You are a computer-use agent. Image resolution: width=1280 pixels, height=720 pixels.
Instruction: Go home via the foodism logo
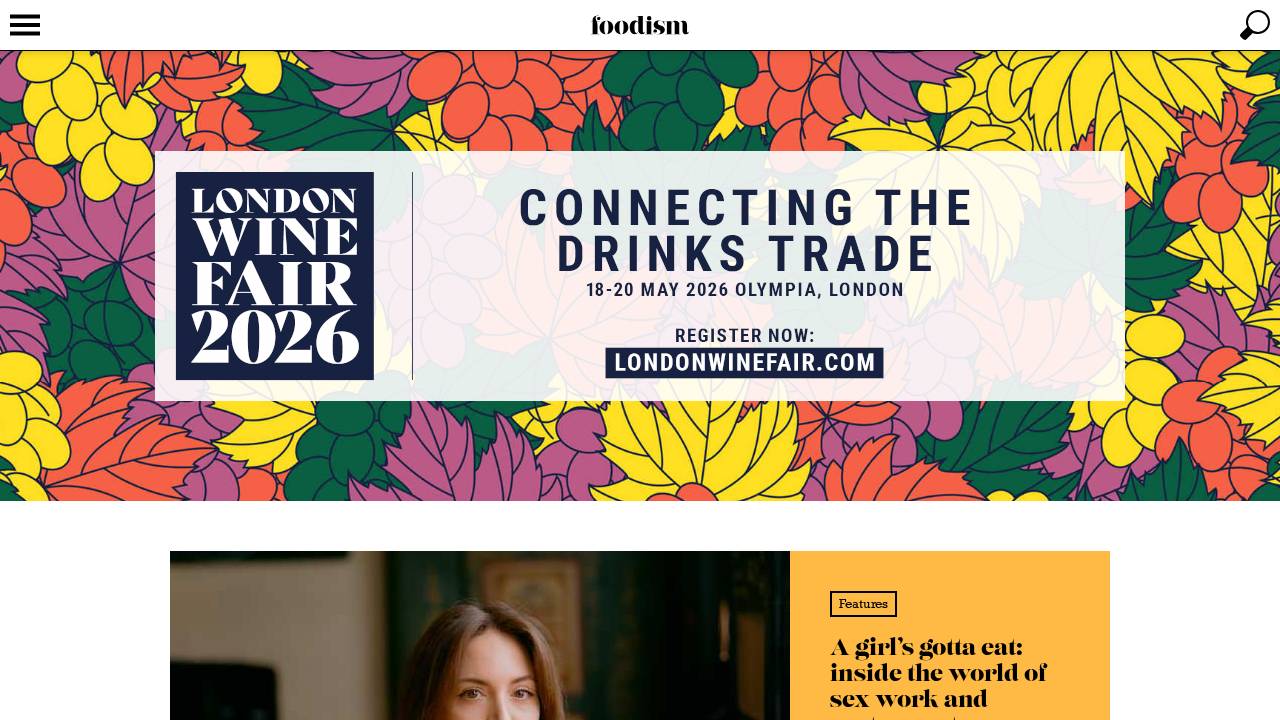coord(640,25)
